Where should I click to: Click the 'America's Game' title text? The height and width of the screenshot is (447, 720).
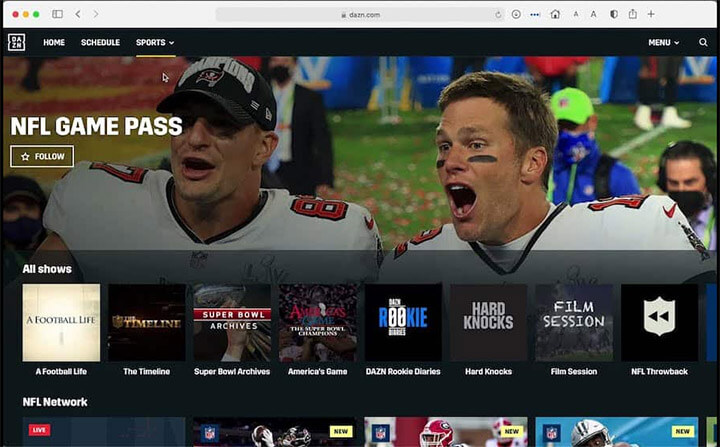click(x=317, y=371)
